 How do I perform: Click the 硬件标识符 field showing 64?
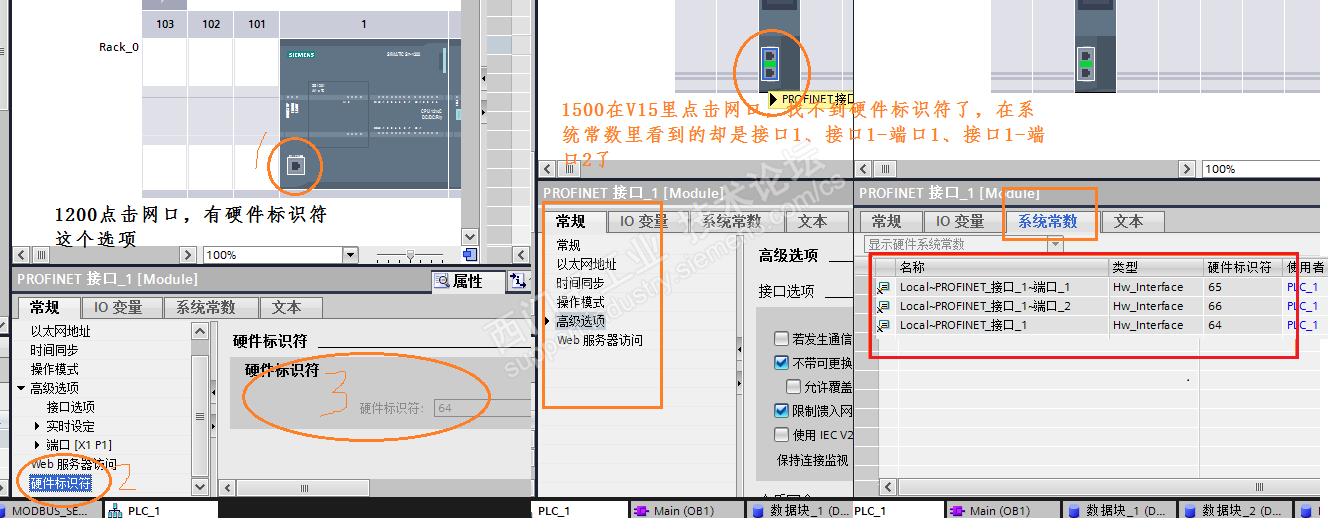(x=482, y=408)
